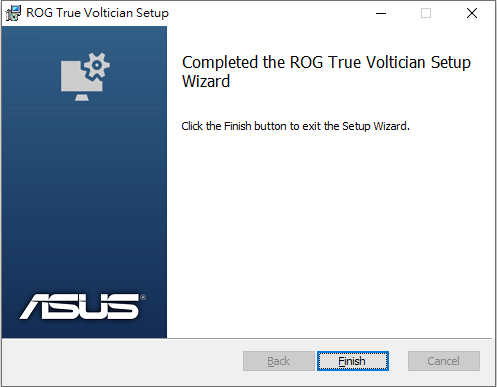This screenshot has height=387, width=497.
Task: Click the "ROG True Voltician Setup" title text
Action: pos(97,13)
